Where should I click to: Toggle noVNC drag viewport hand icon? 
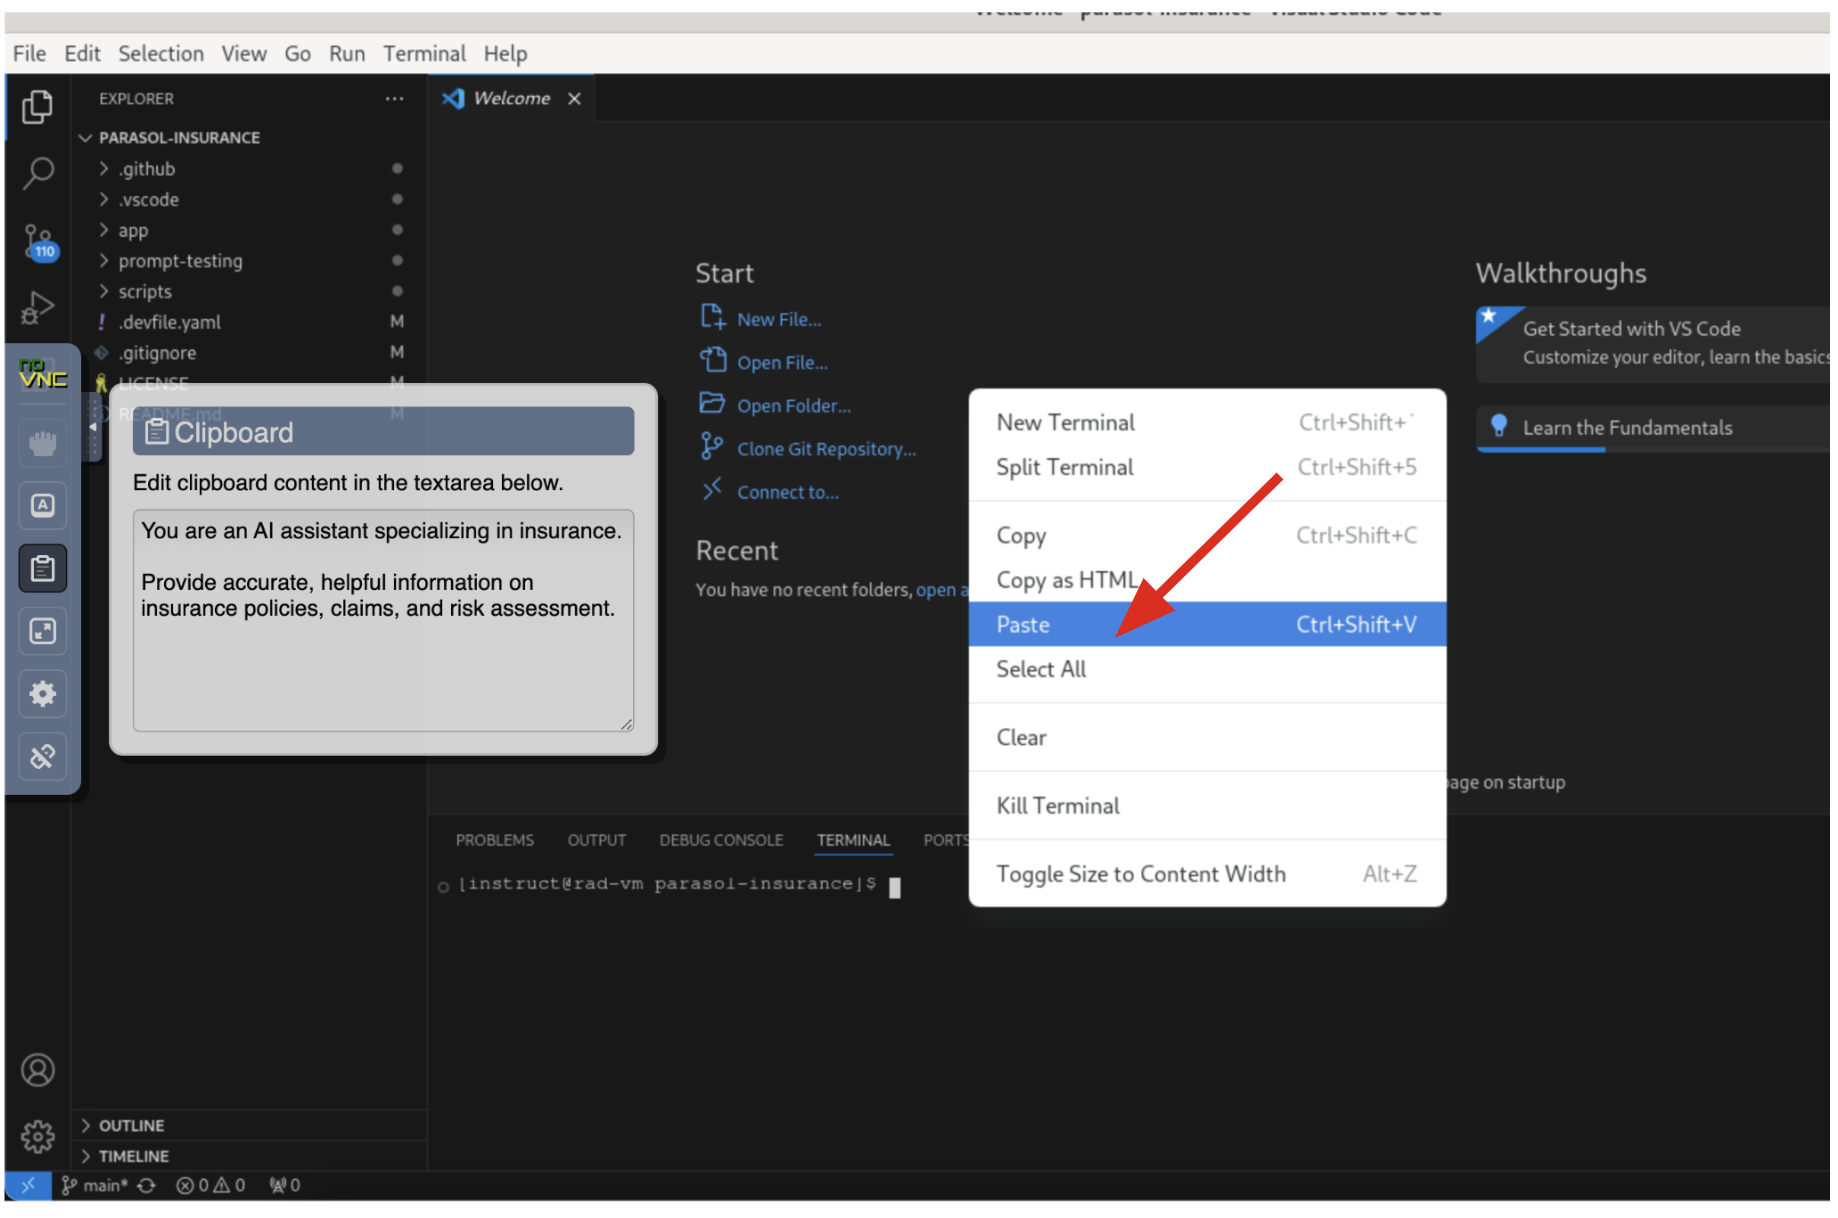pos(43,443)
